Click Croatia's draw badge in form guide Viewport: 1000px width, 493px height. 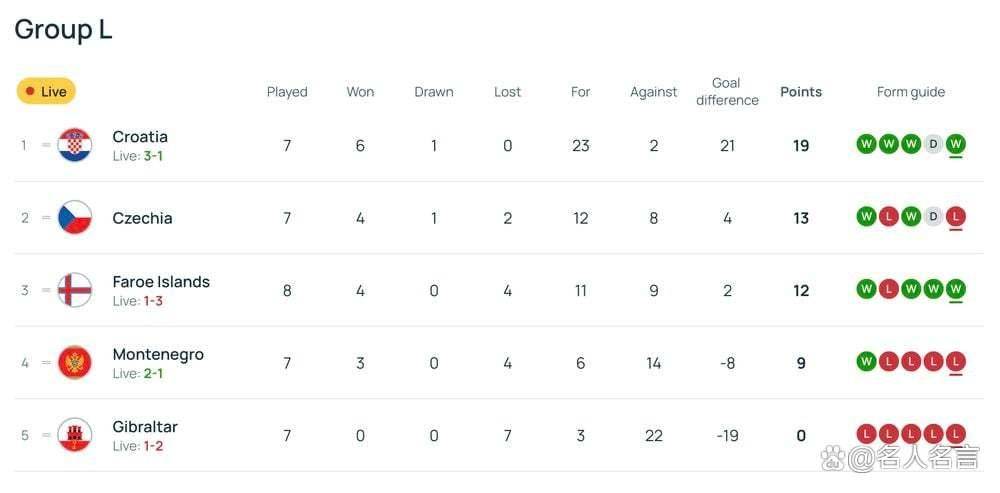coord(933,145)
